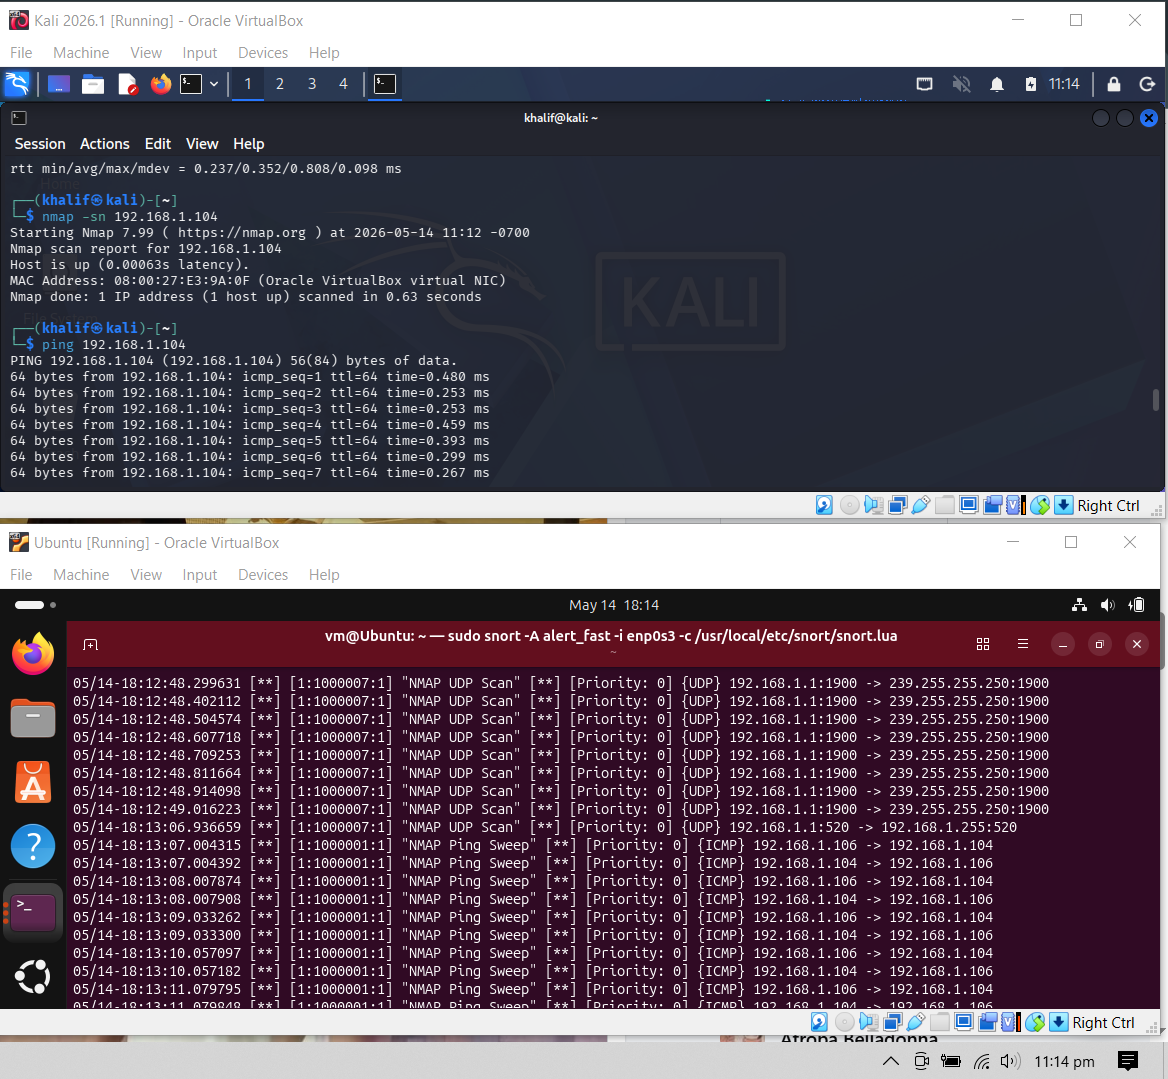This screenshot has height=1079, width=1168.
Task: Open File menu of Kali VirtualBox window
Action: point(21,53)
